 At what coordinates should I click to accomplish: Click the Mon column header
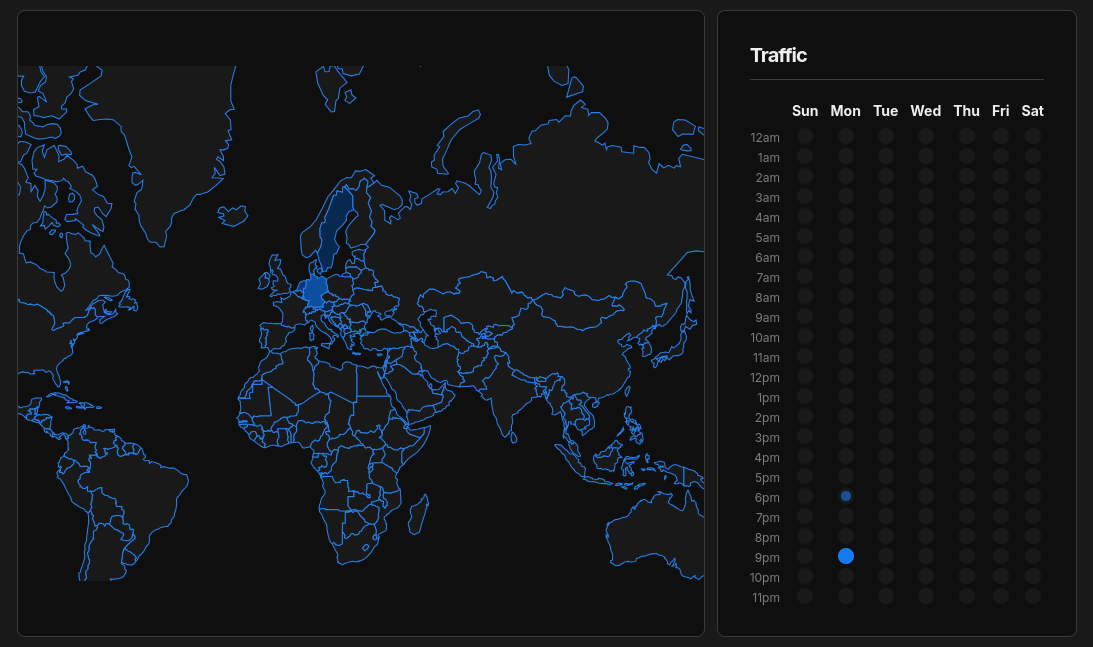point(846,111)
